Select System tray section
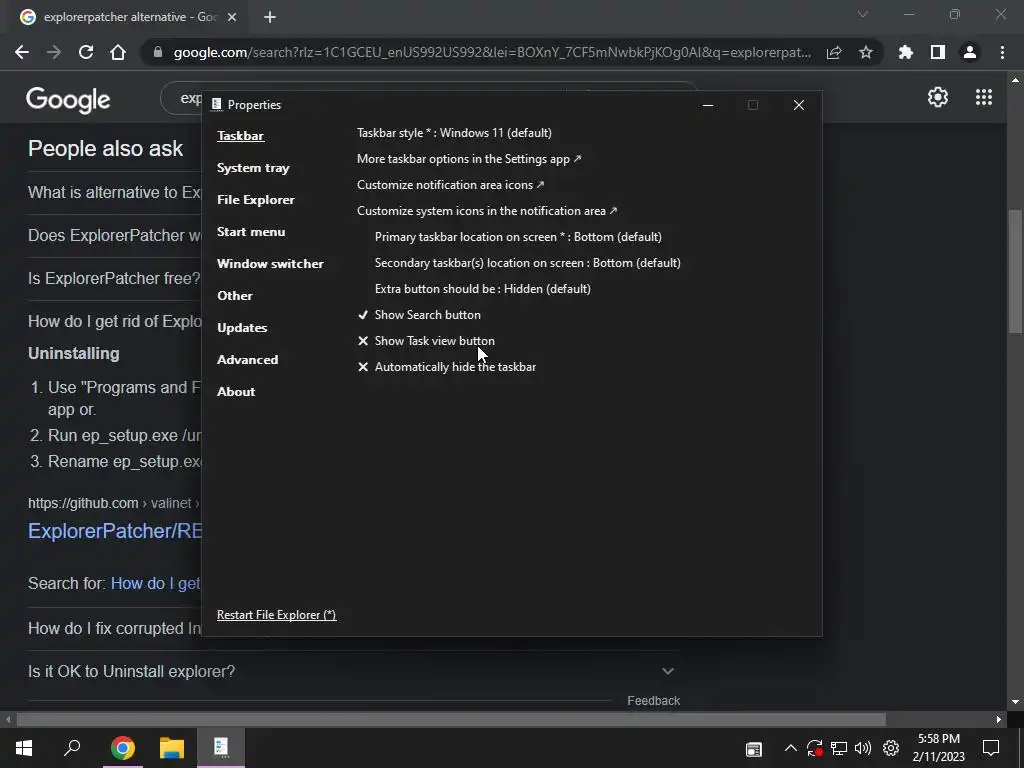 (253, 168)
